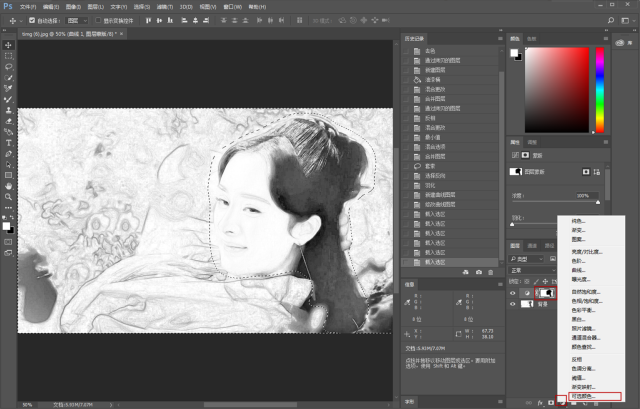Image resolution: width=640 pixels, height=409 pixels.
Task: Set history brush source beside 油漆桶
Action: tap(406, 80)
